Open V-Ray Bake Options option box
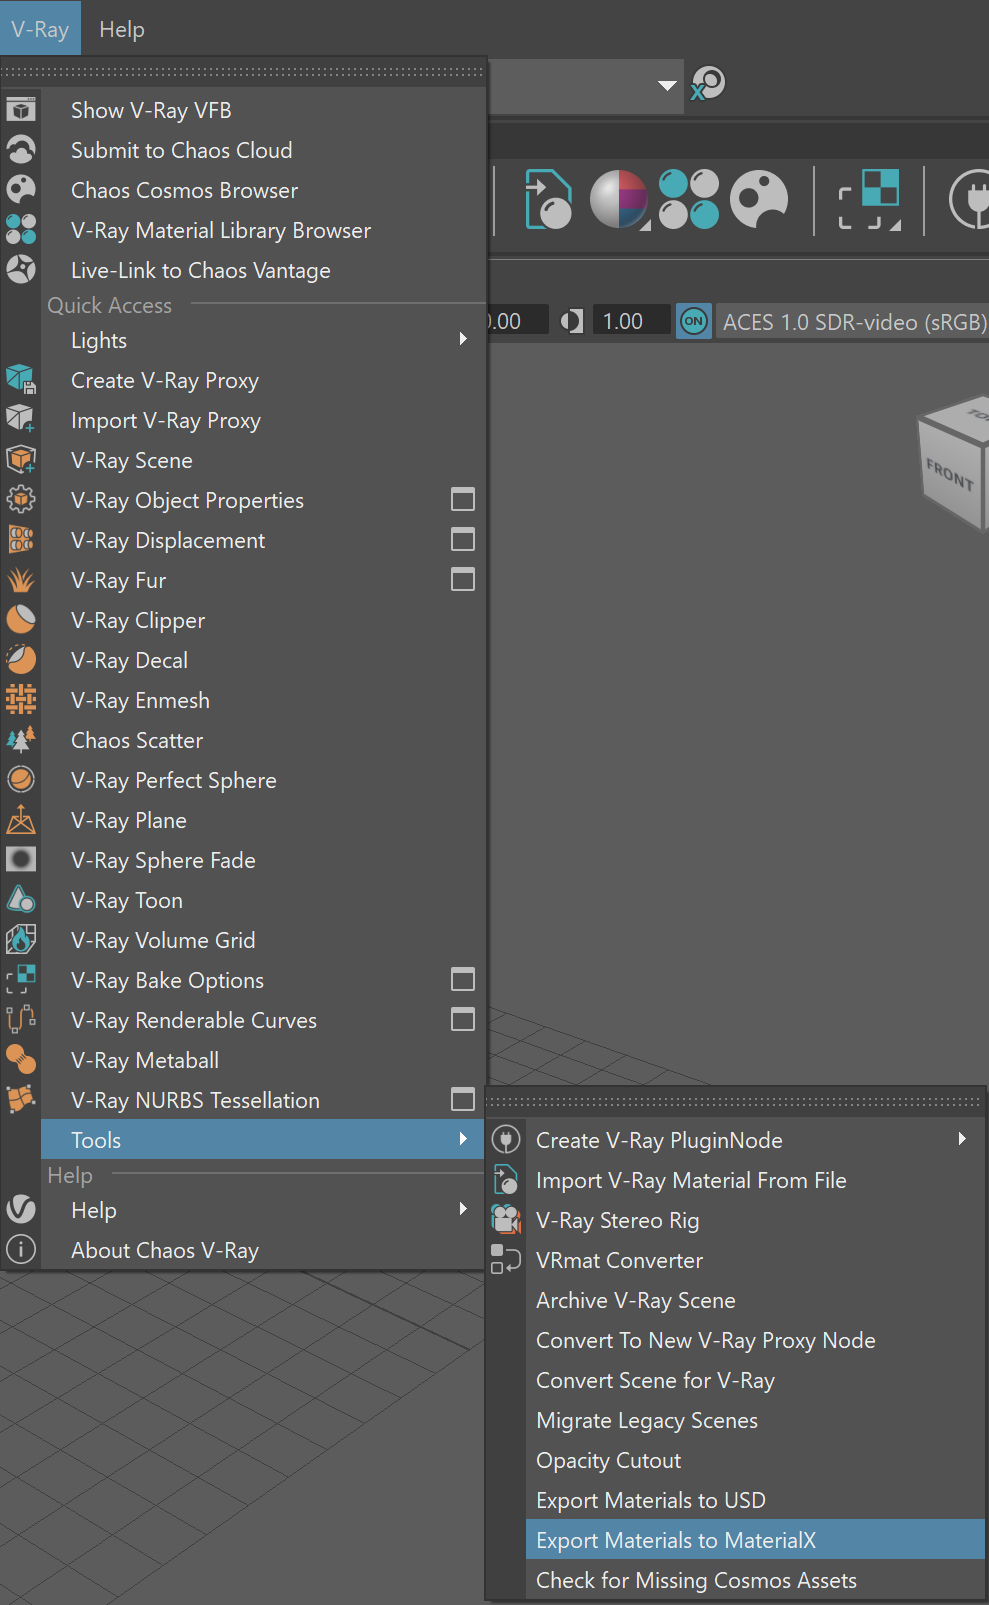This screenshot has width=989, height=1605. 463,979
